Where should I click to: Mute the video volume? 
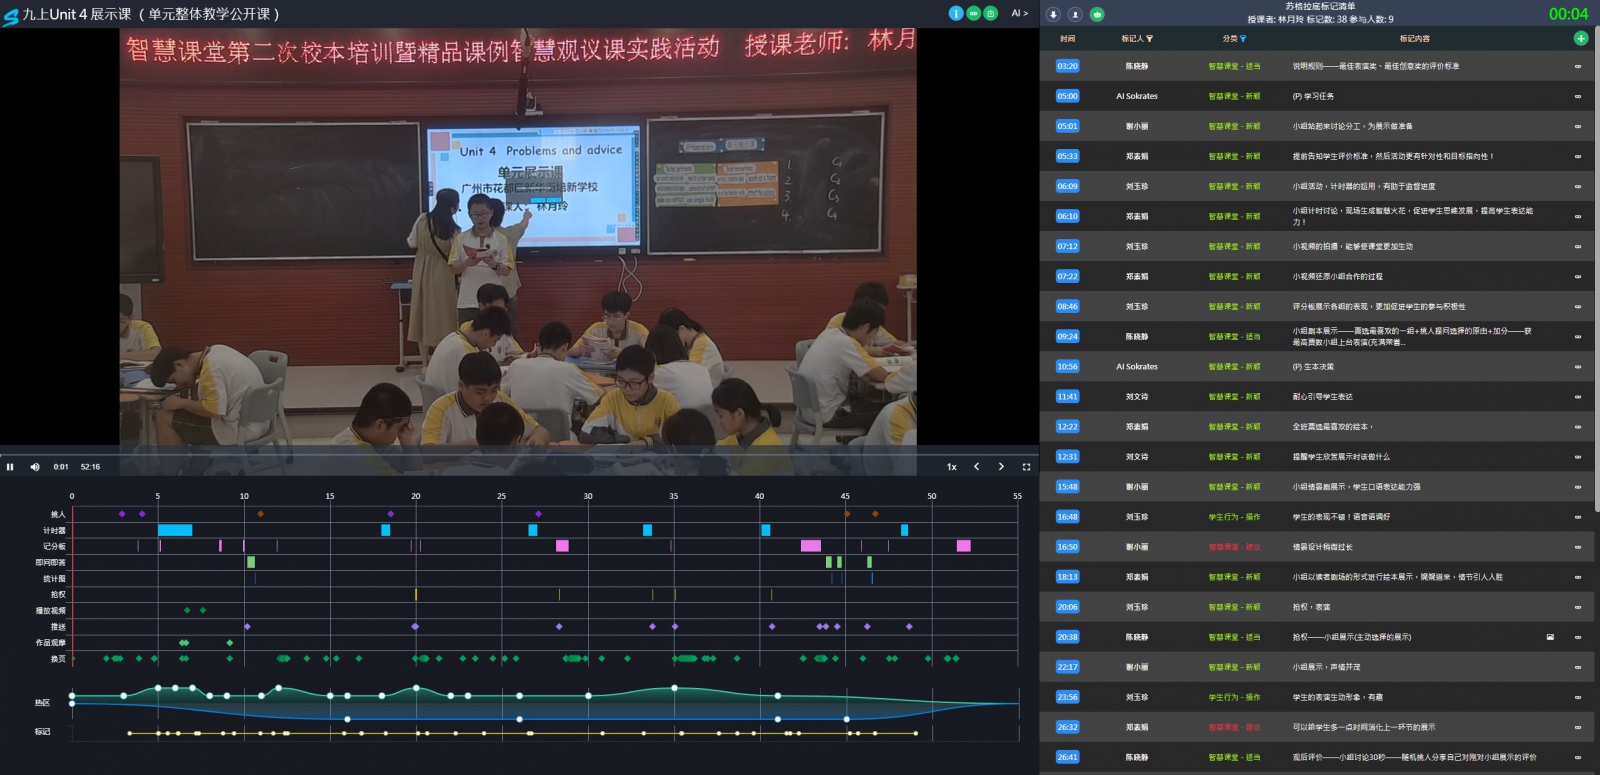tap(35, 467)
